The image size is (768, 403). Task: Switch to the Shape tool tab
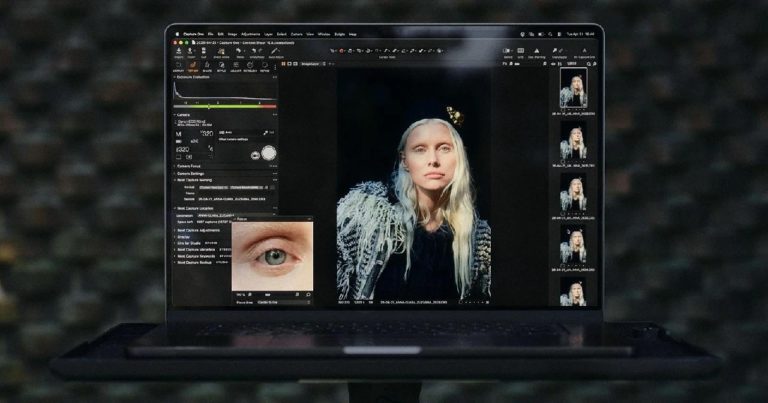point(207,66)
